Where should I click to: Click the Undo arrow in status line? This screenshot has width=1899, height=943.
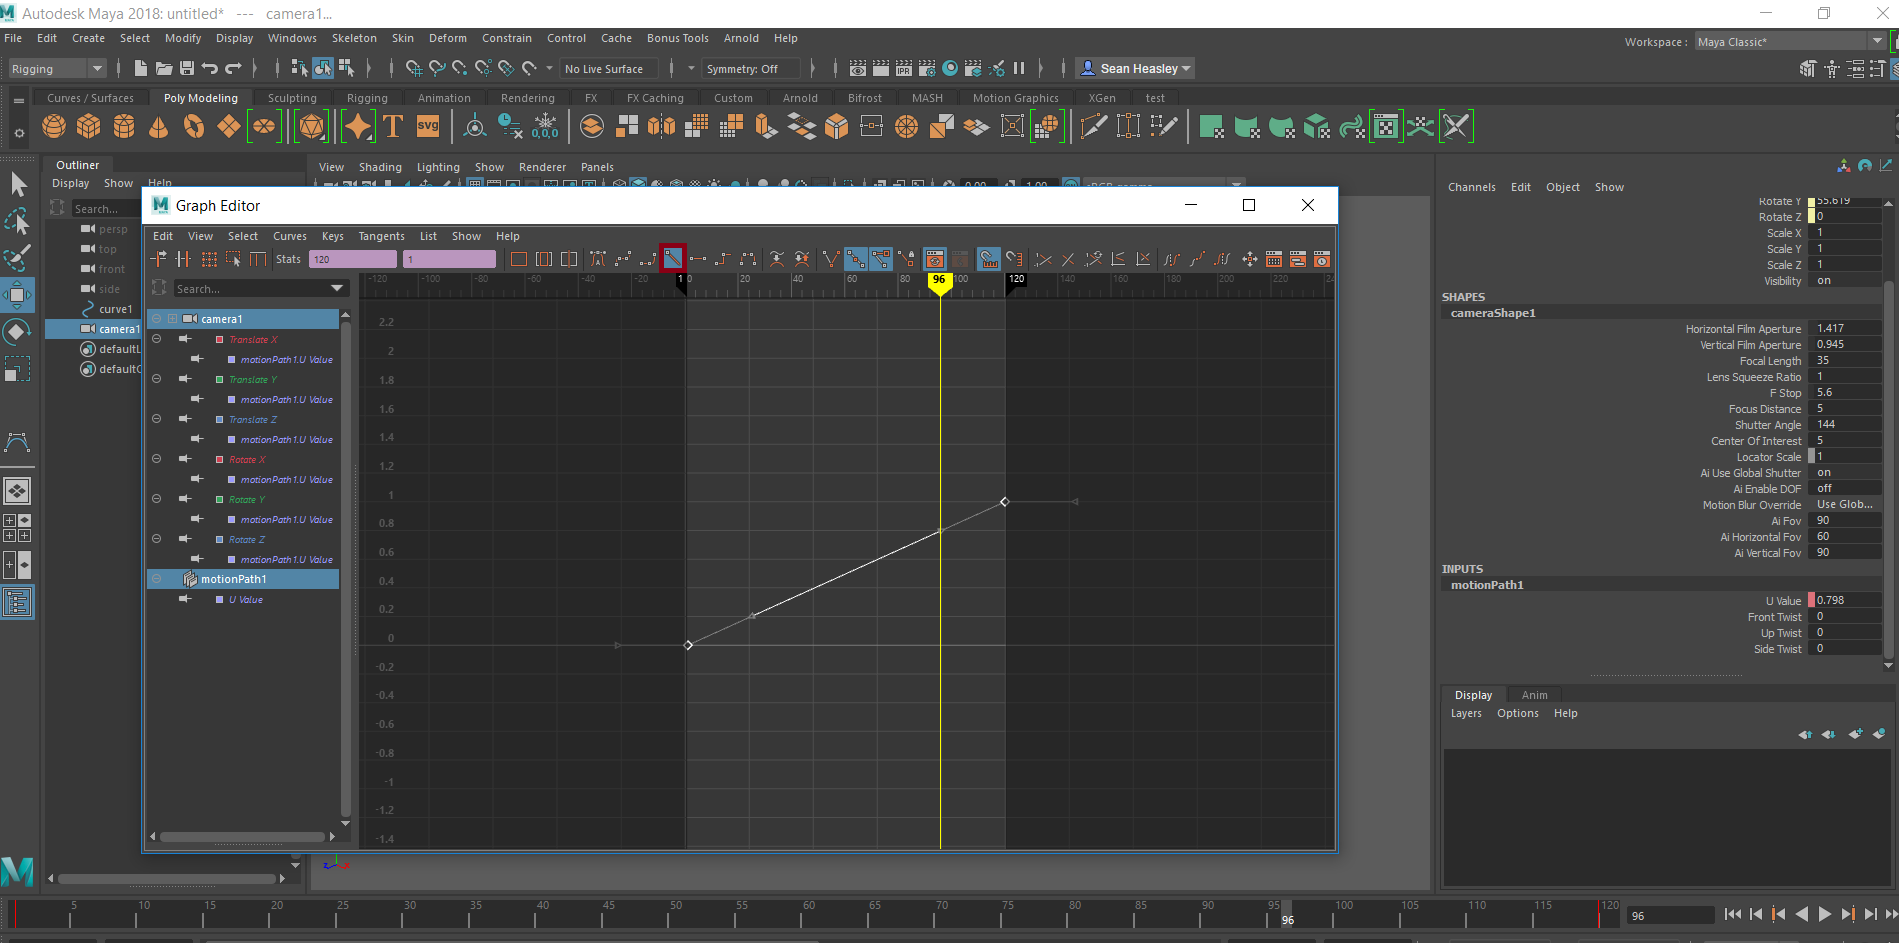pos(210,68)
